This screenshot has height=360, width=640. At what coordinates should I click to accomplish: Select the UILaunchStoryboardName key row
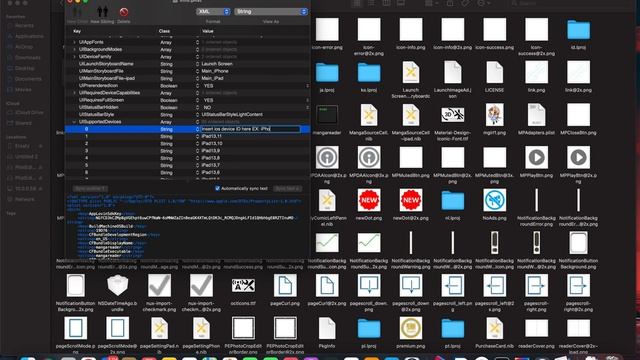point(106,64)
